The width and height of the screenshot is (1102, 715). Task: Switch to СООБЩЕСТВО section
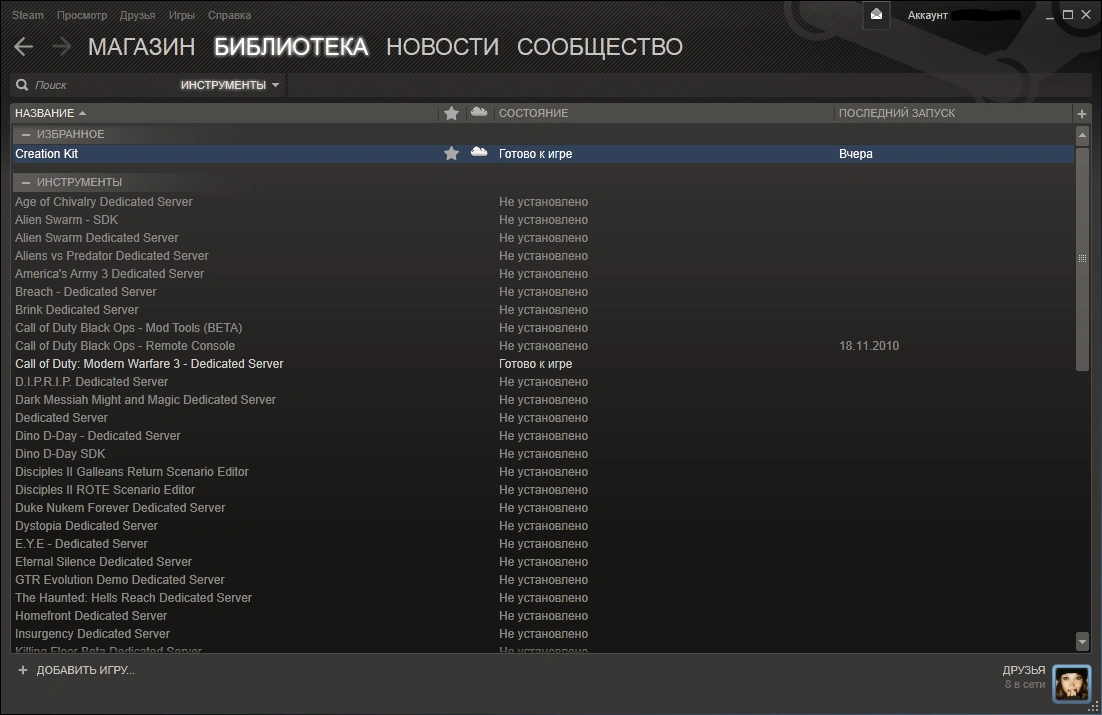(599, 46)
